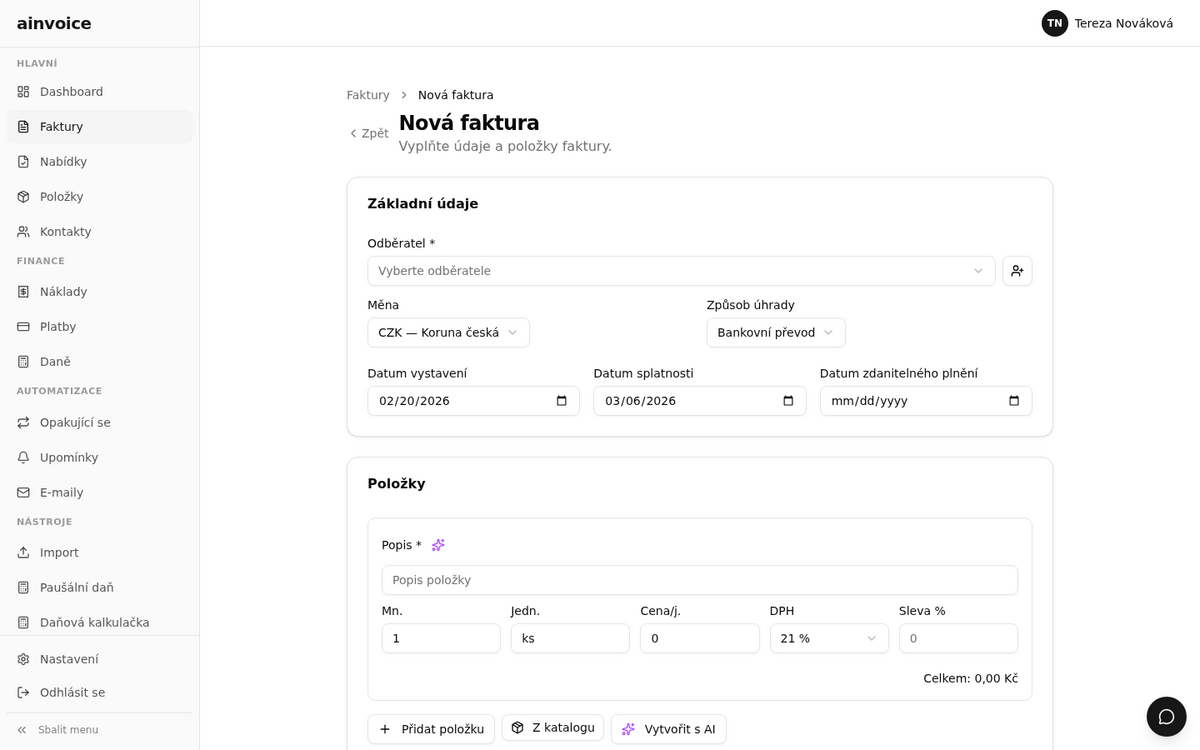Open calendar picker for Datum zdanitelného plnění
The height and width of the screenshot is (750, 1200).
[1014, 401]
